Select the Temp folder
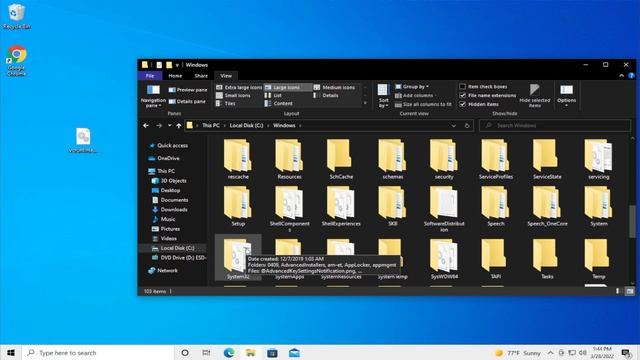This screenshot has height=360, width=640. (x=599, y=259)
